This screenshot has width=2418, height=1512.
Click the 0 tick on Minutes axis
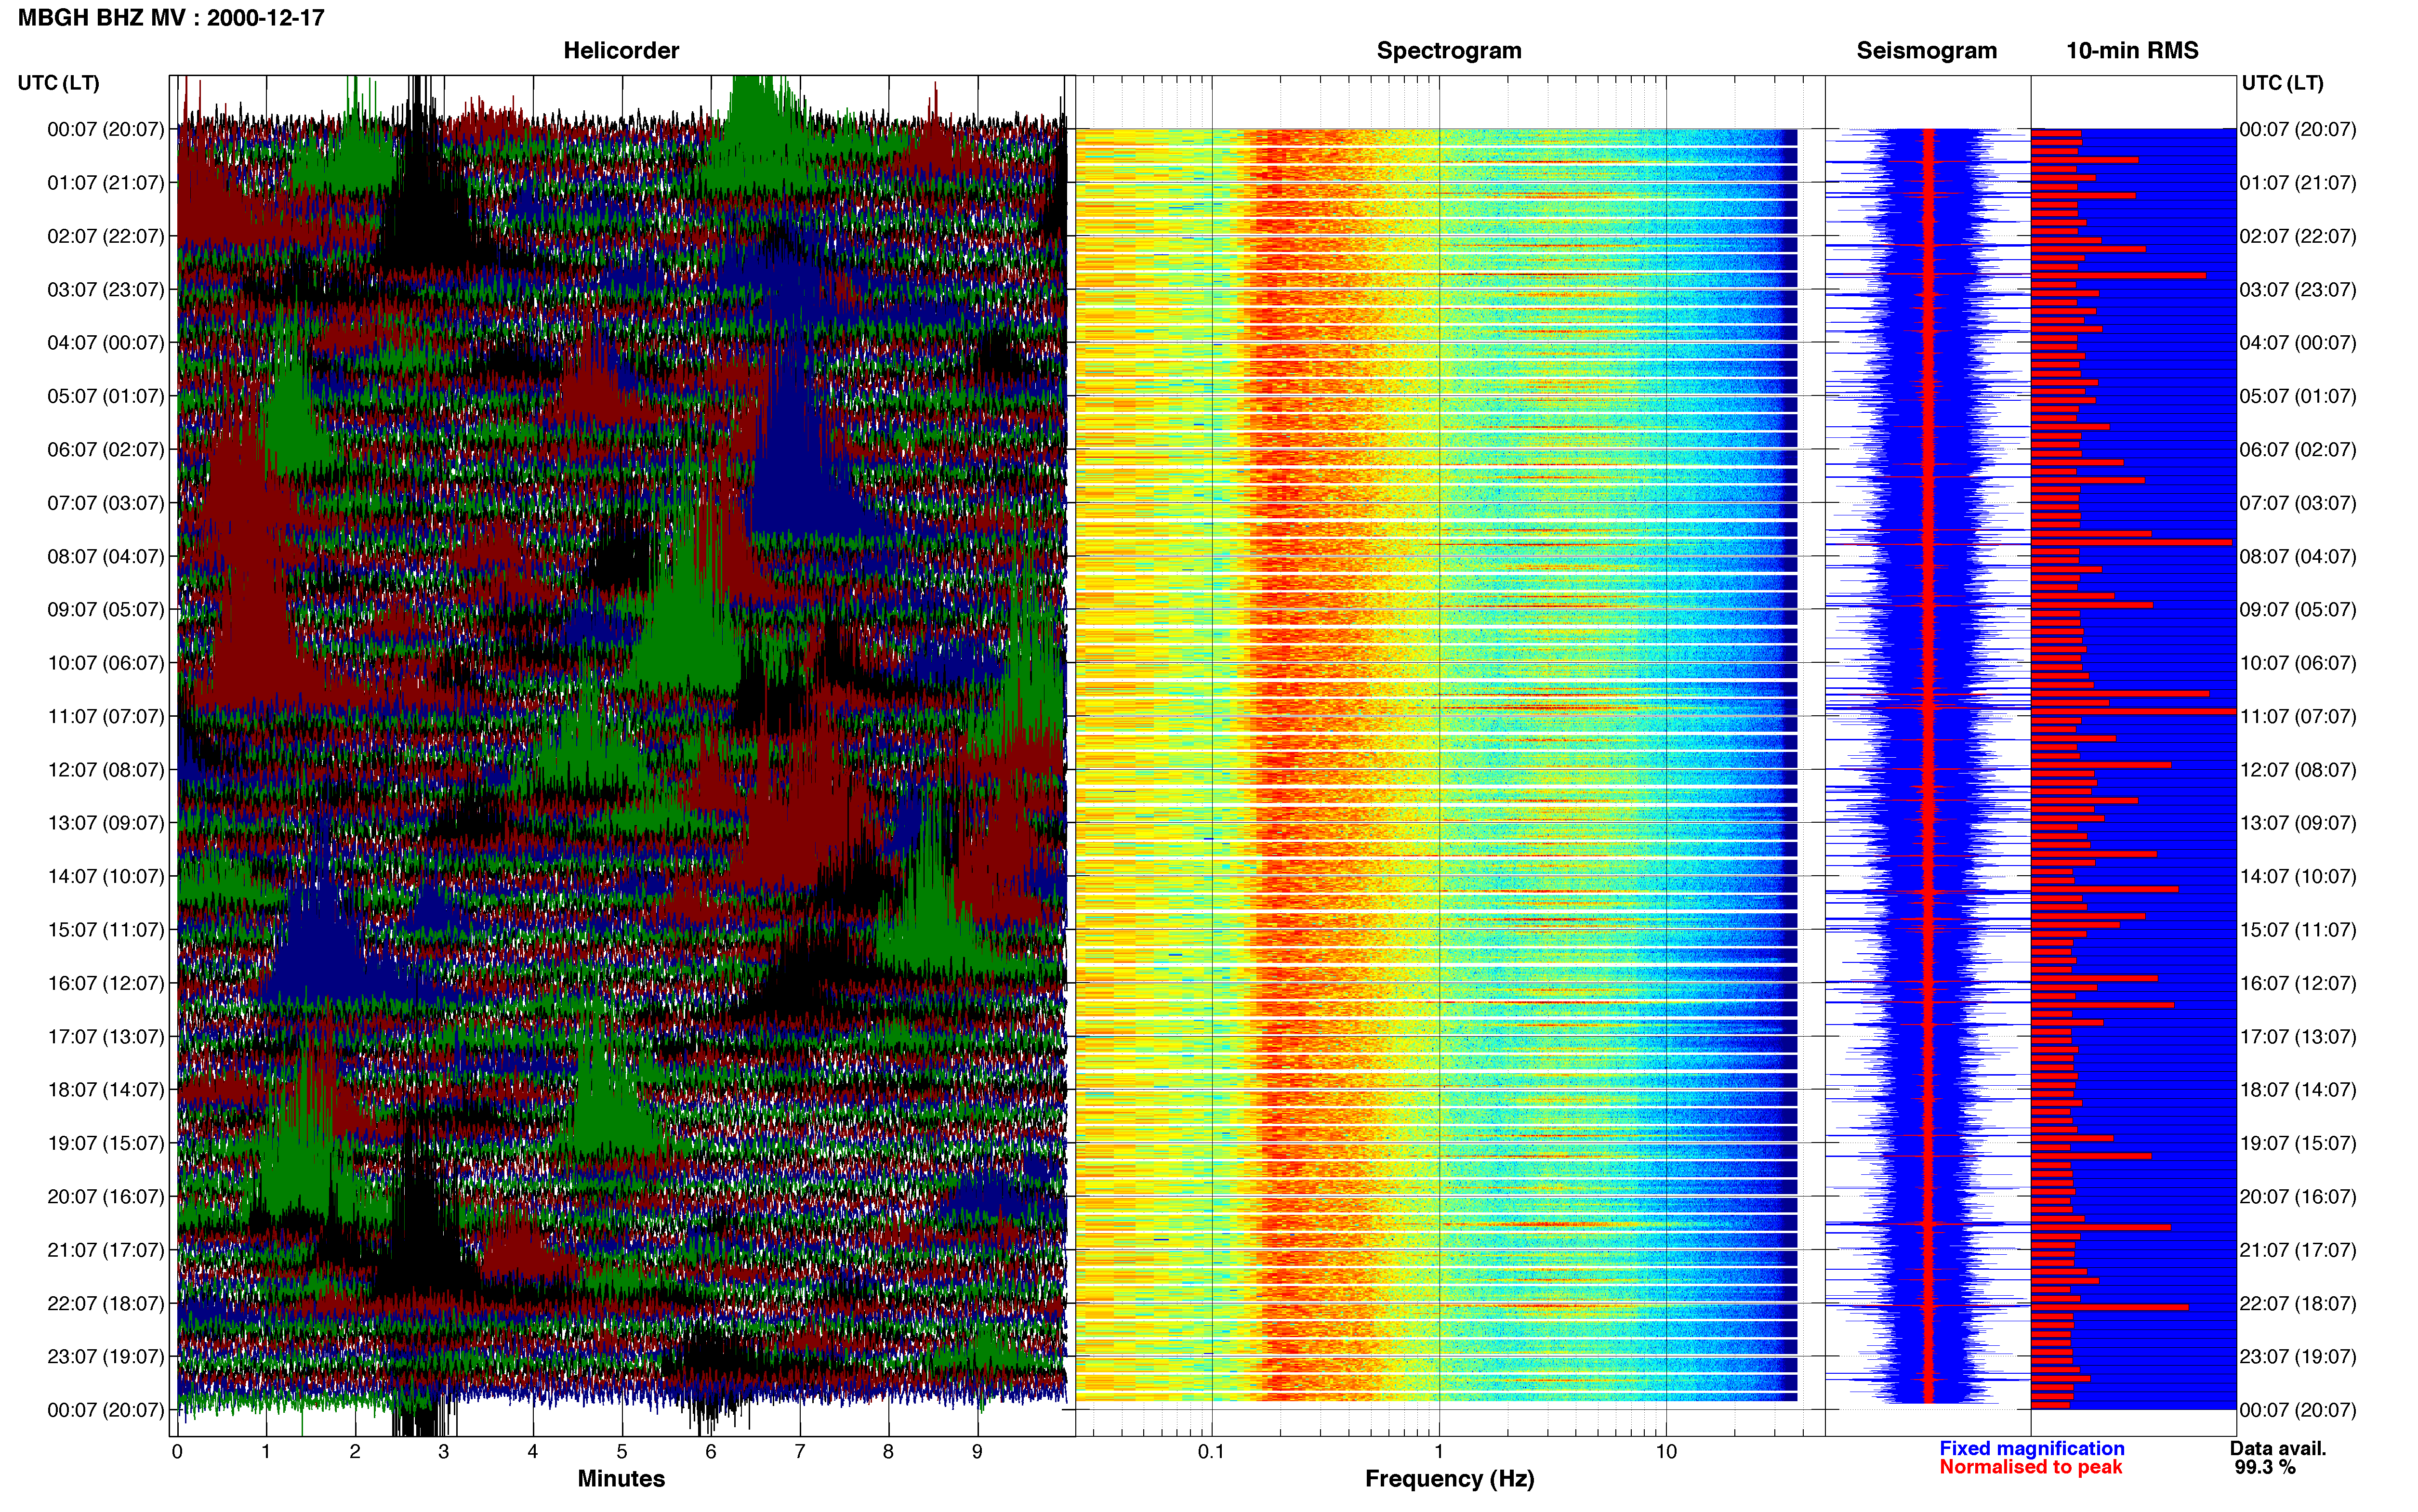[x=177, y=1452]
